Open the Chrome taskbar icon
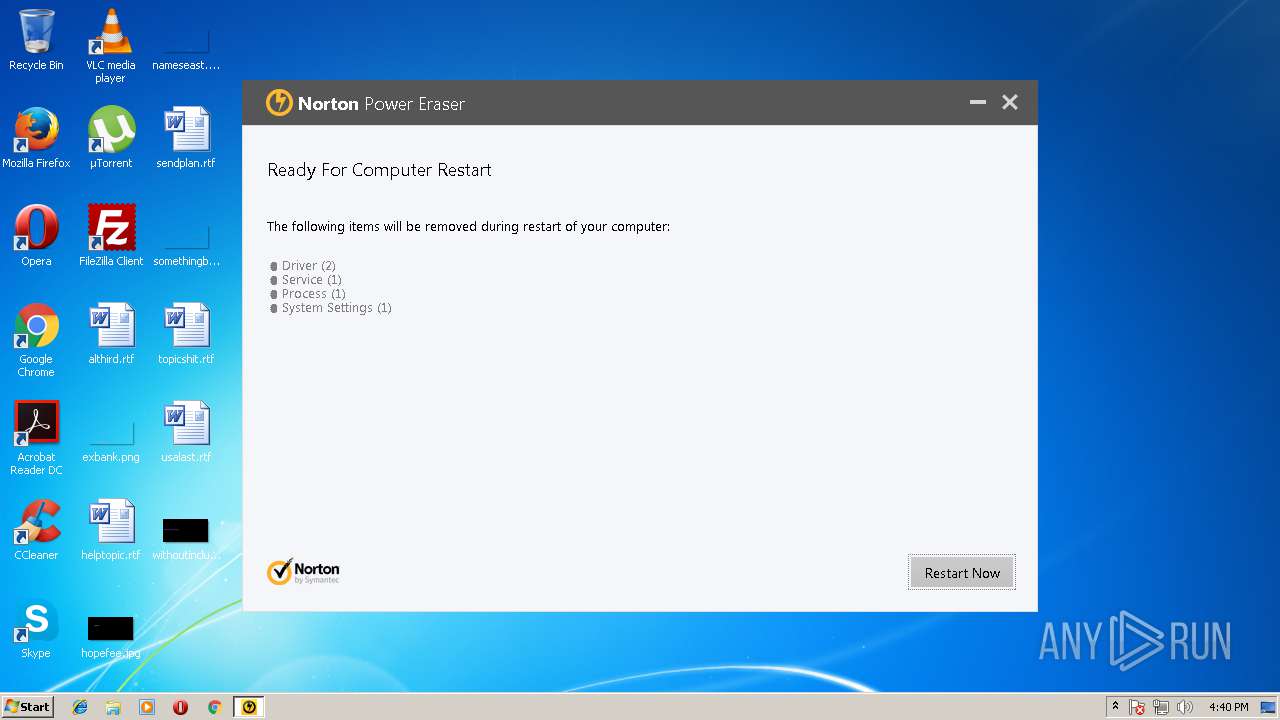1280x720 pixels. [x=214, y=707]
